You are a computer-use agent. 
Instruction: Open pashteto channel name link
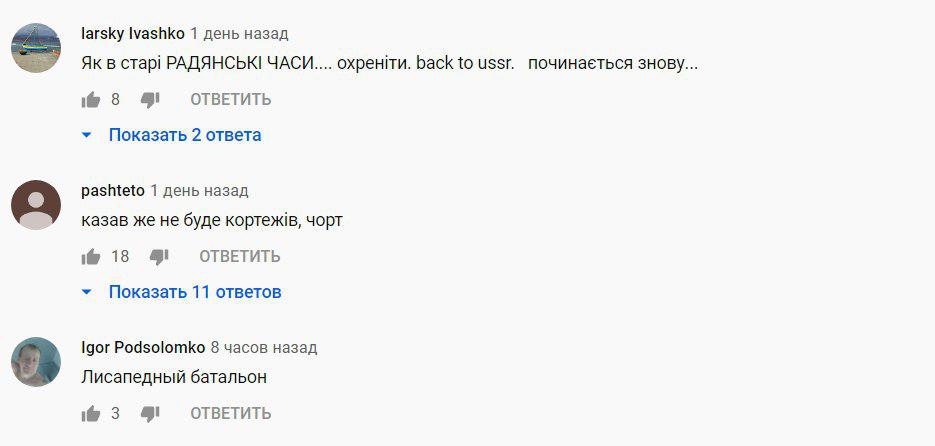pyautogui.click(x=113, y=190)
